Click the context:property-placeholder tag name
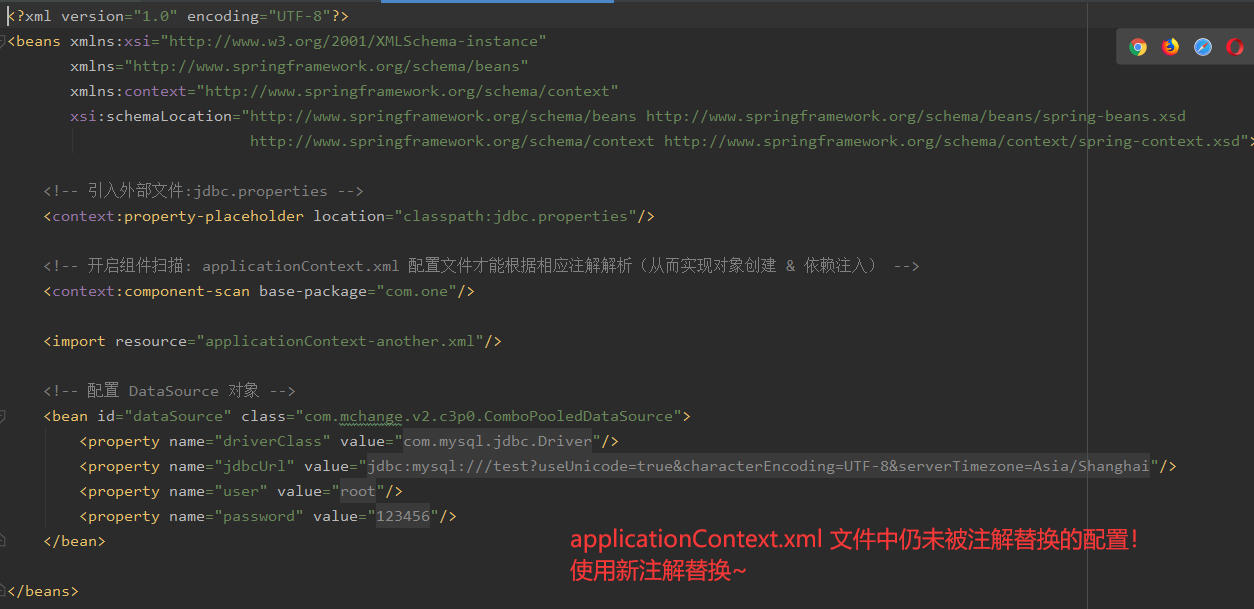1254x609 pixels. click(178, 216)
